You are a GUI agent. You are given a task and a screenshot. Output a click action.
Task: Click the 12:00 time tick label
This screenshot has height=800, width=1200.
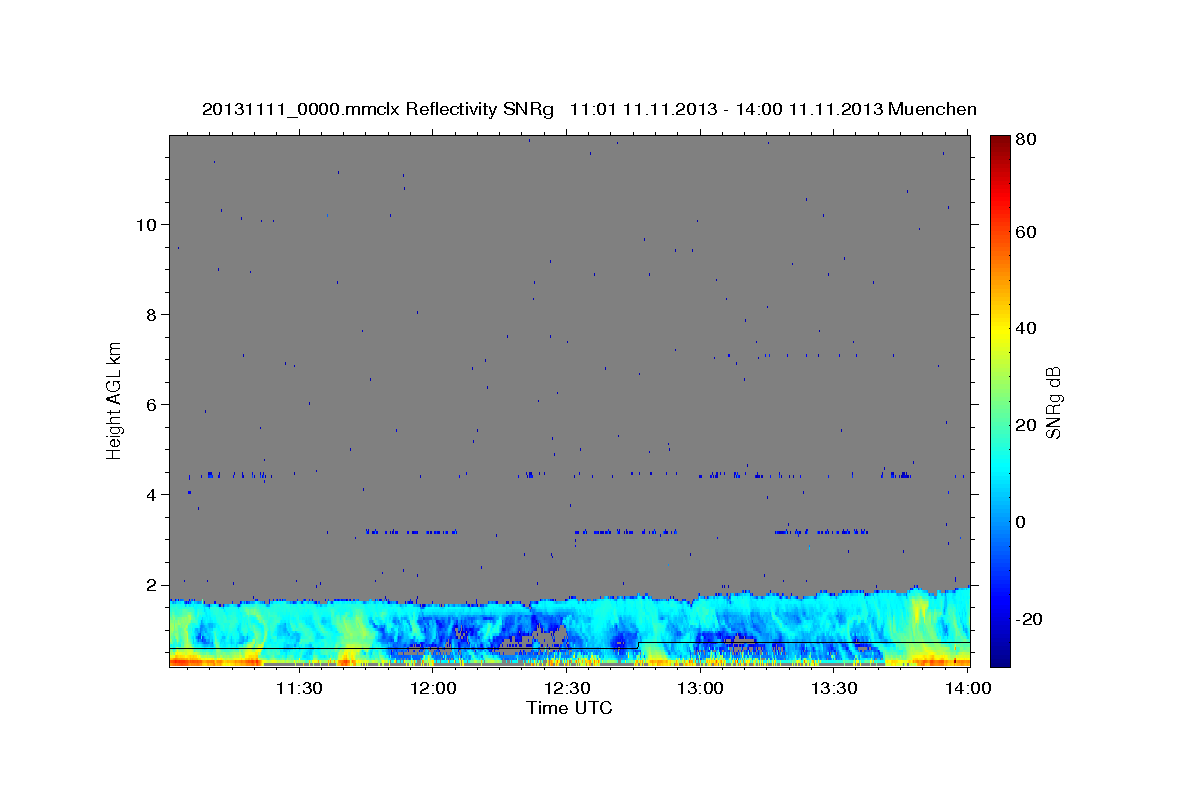click(433, 688)
